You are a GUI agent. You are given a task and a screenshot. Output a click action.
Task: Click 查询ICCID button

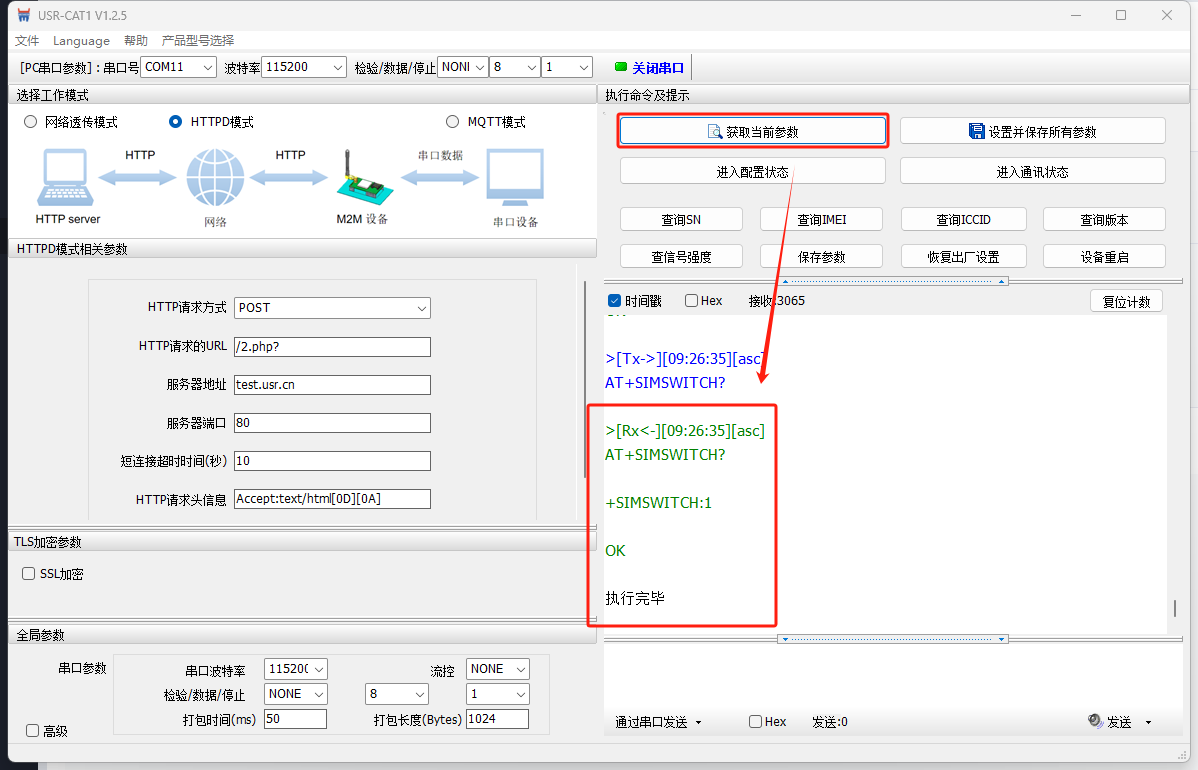963,219
